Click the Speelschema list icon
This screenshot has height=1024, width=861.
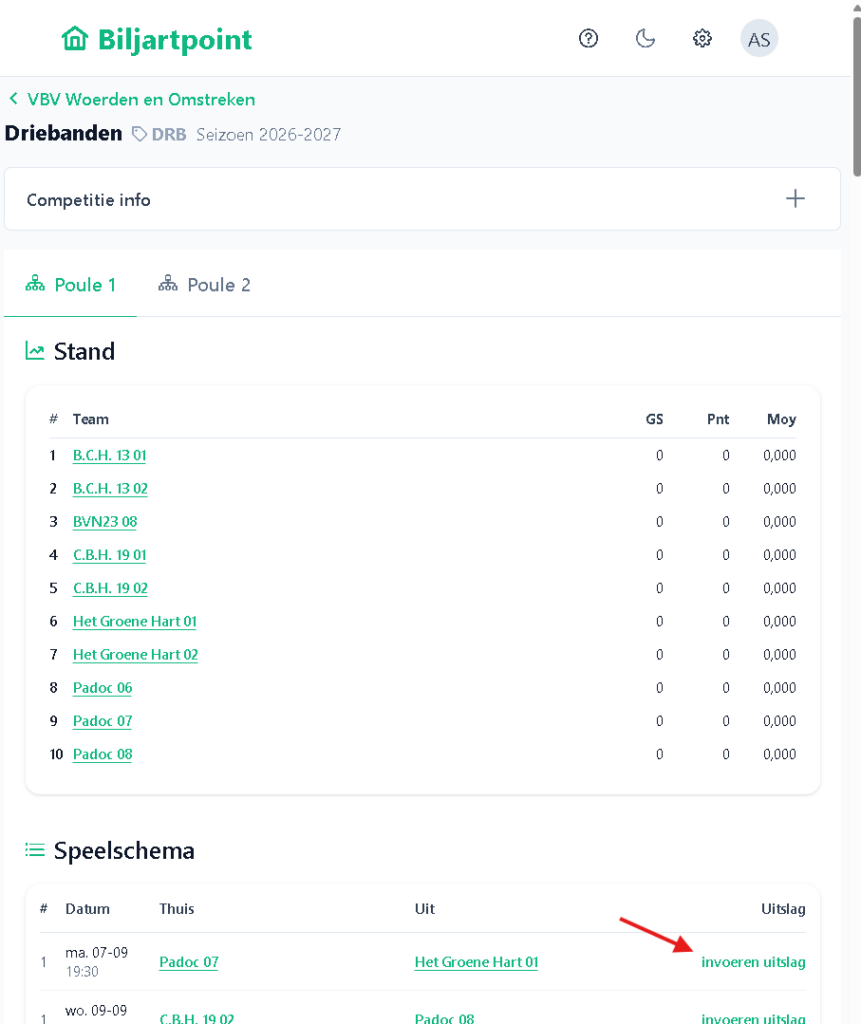coord(35,850)
